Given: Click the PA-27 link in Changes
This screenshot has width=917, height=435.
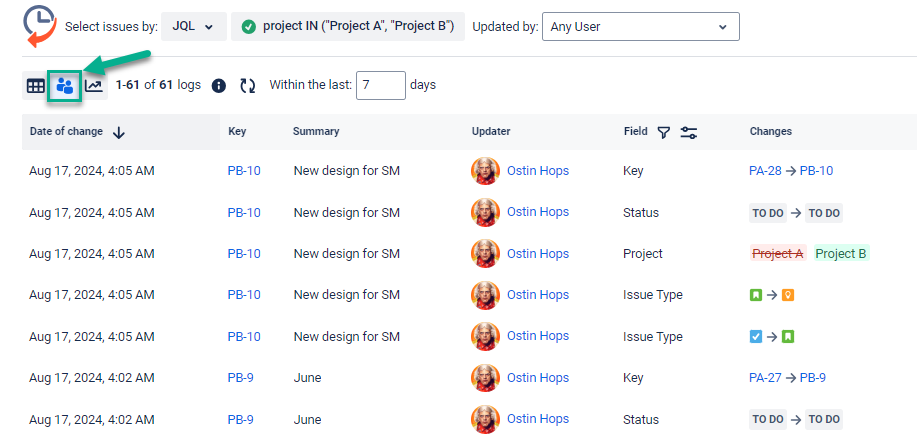Looking at the screenshot, I should 765,377.
